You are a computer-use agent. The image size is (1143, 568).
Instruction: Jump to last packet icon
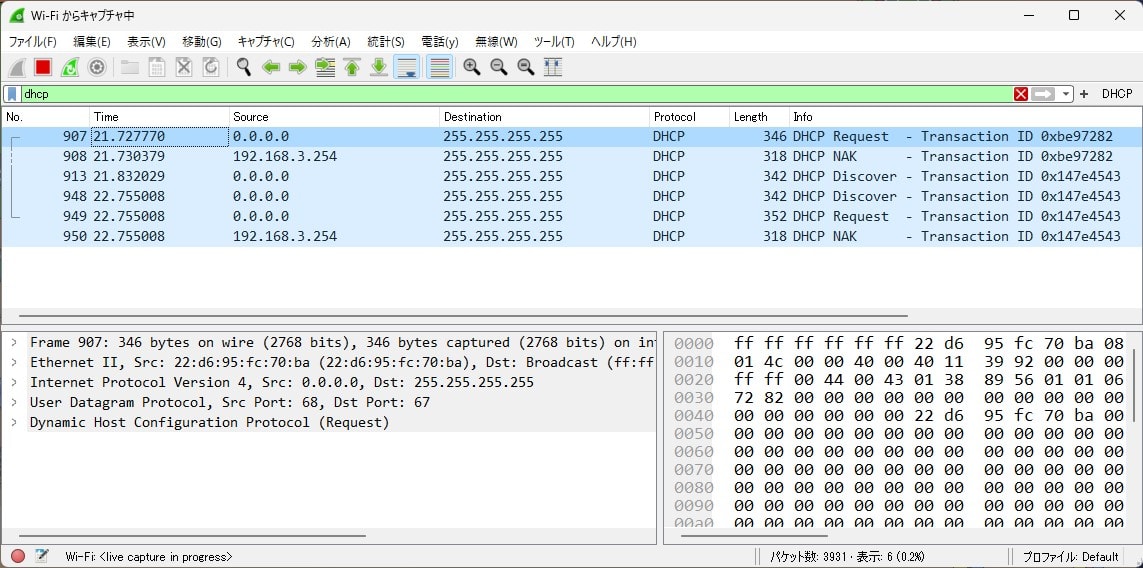[379, 68]
